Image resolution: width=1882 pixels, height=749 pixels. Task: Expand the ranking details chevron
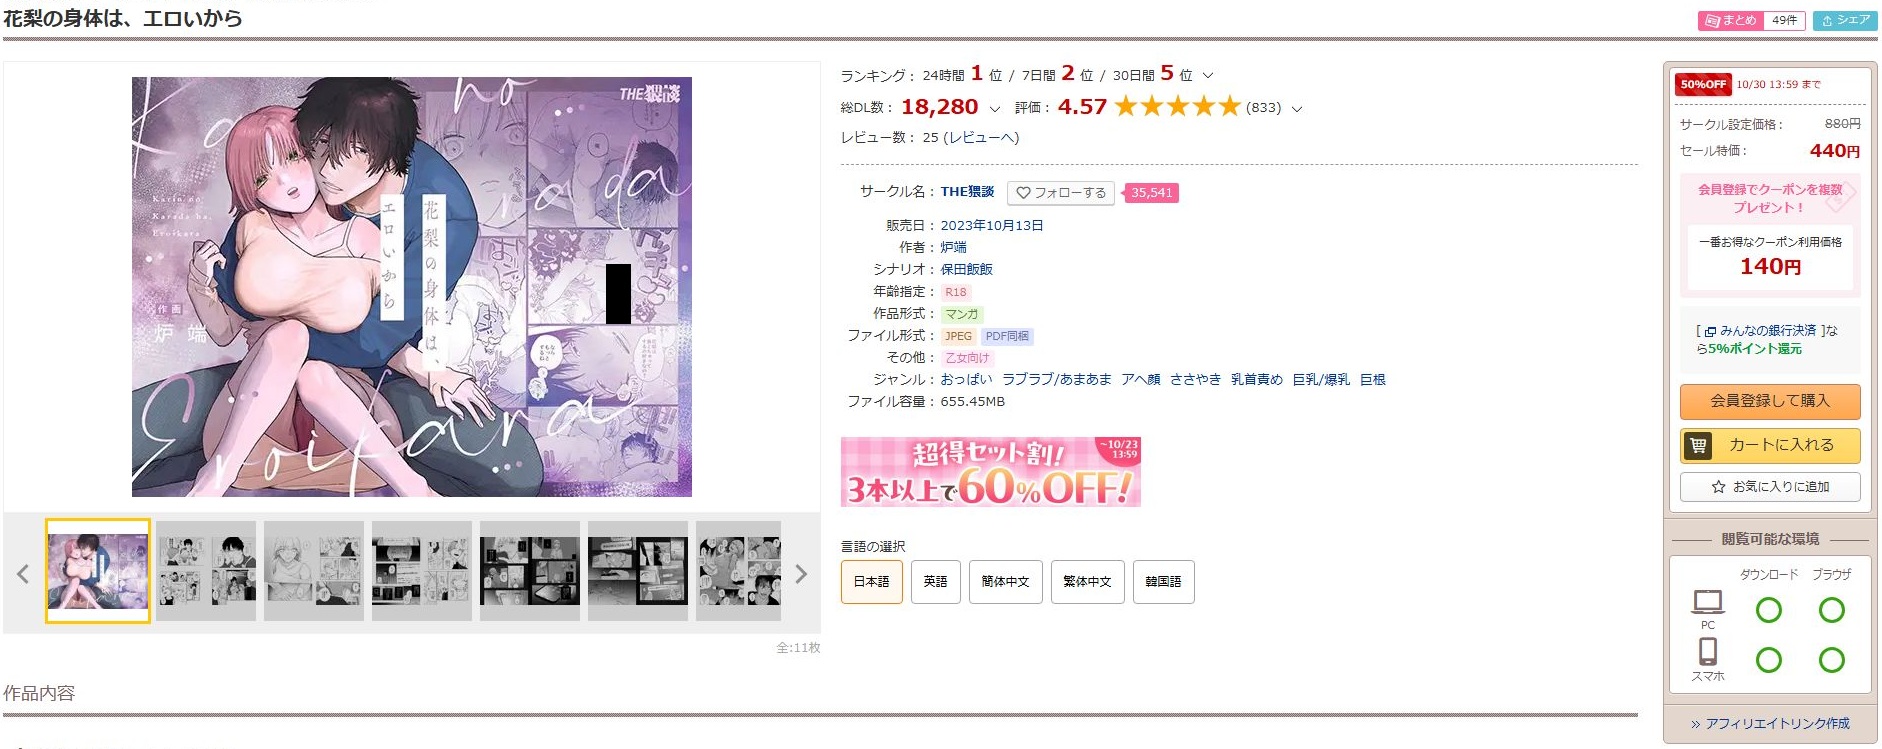pyautogui.click(x=1208, y=75)
